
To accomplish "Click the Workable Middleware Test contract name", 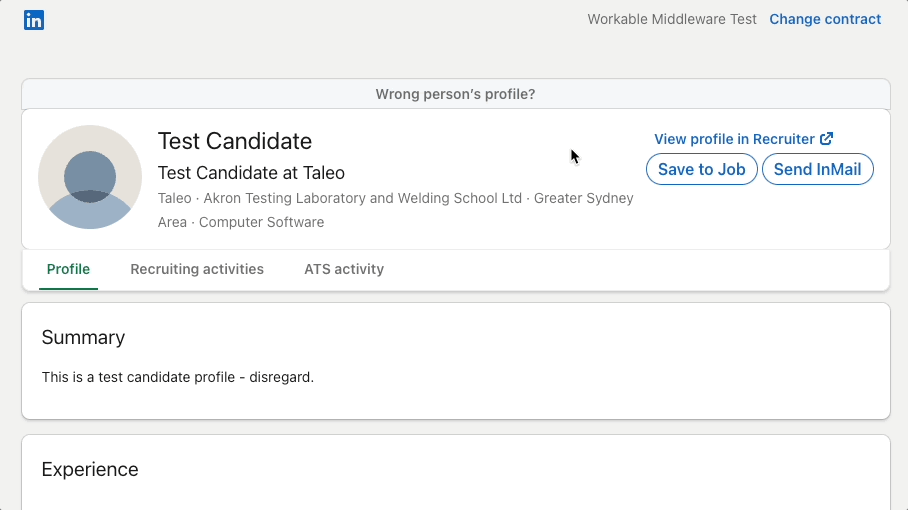I will click(672, 19).
